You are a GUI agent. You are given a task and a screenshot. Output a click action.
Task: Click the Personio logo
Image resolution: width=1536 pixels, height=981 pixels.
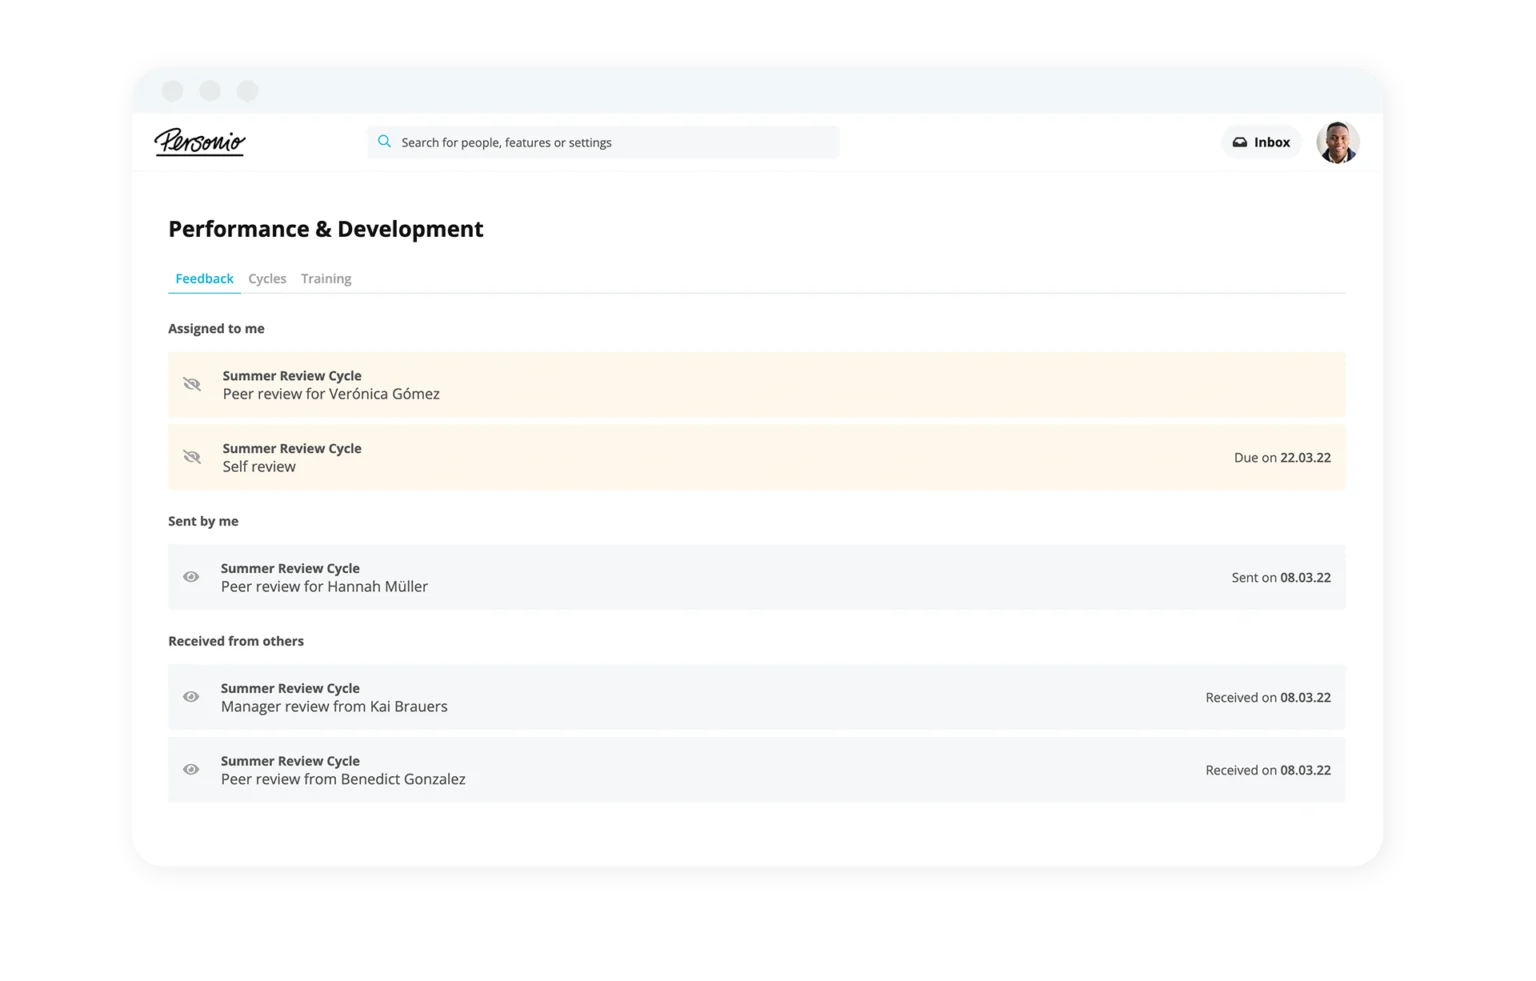pyautogui.click(x=199, y=142)
